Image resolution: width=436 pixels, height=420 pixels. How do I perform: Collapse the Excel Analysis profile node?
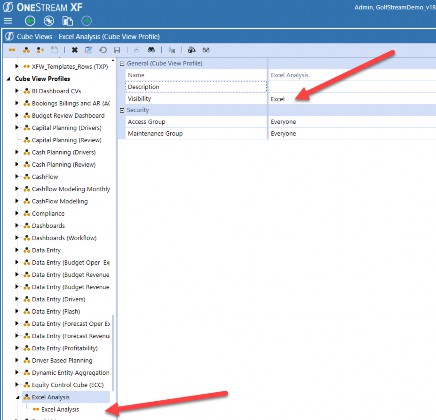coord(17,397)
